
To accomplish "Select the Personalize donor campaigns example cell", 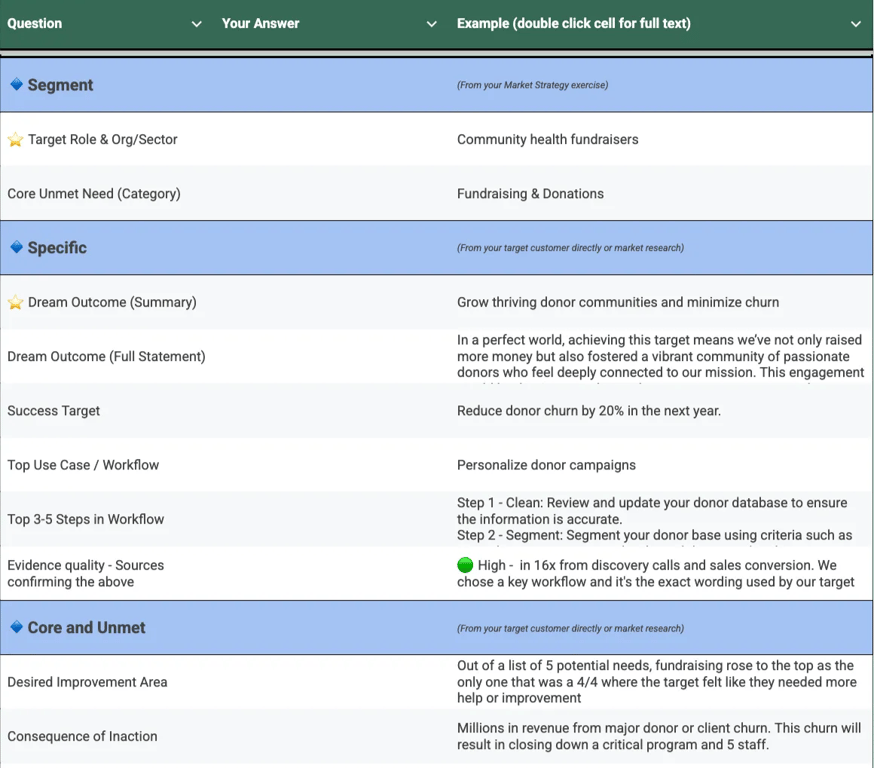I will (546, 465).
